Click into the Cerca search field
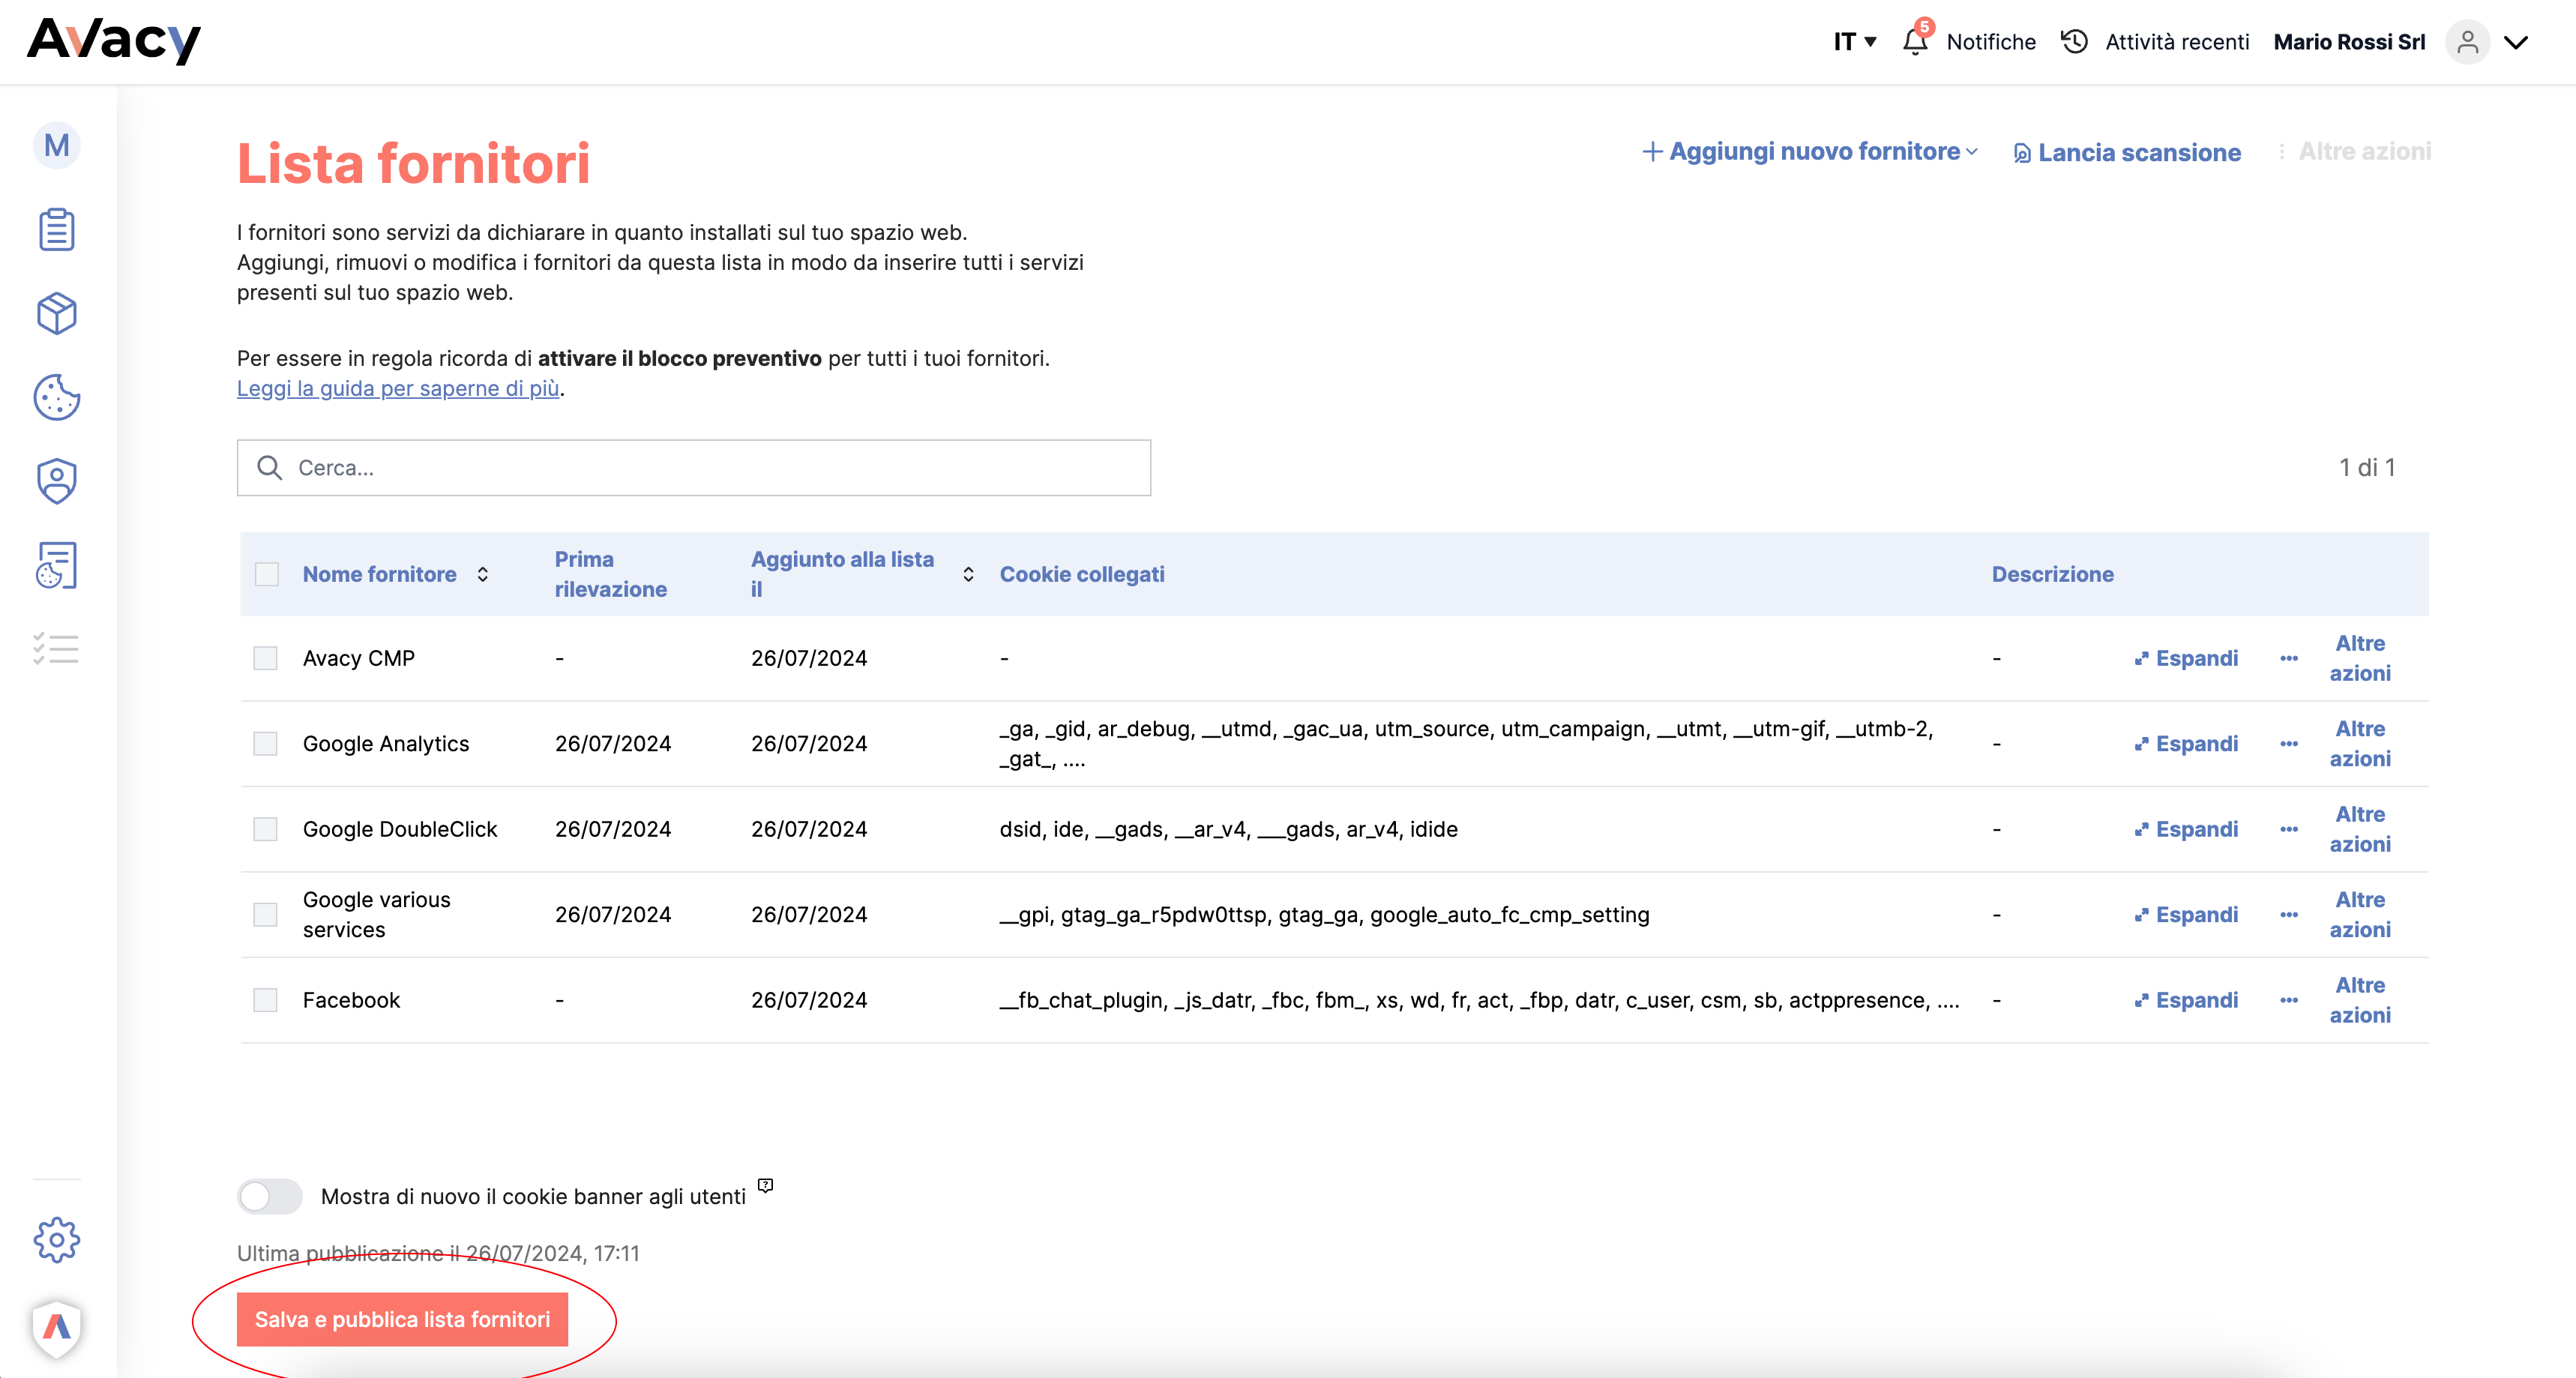Image resolution: width=2576 pixels, height=1378 pixels. click(x=694, y=468)
